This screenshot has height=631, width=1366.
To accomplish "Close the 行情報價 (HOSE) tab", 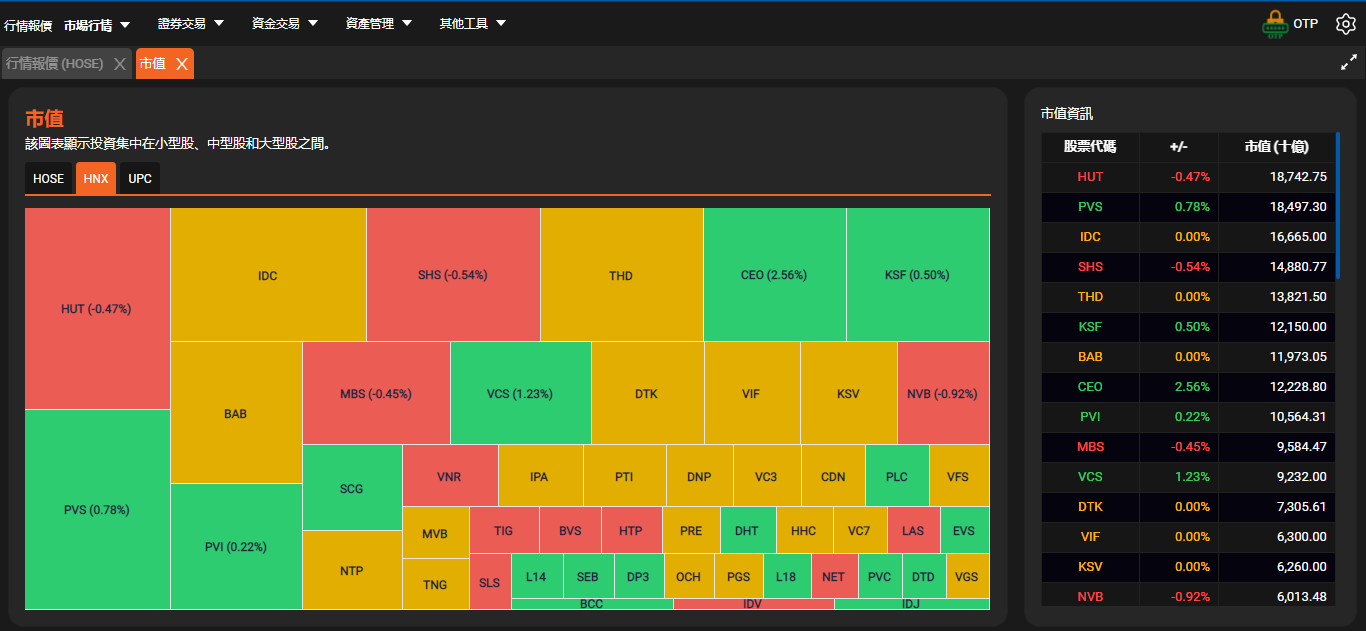I will (x=120, y=64).
